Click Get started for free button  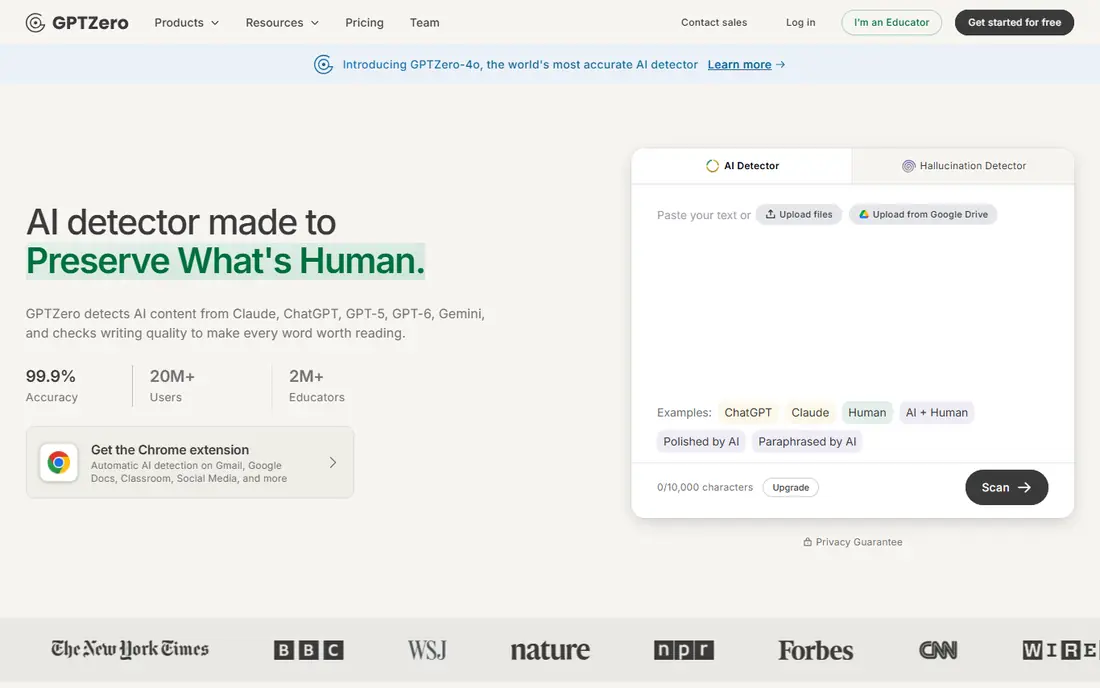tap(1014, 22)
